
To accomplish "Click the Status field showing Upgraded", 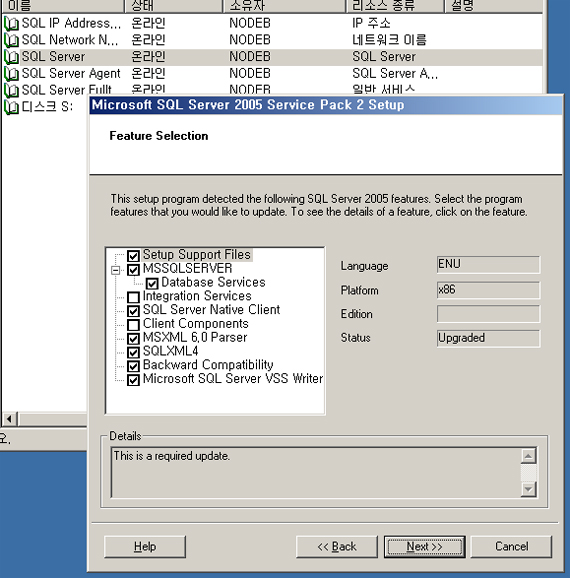I will 488,338.
